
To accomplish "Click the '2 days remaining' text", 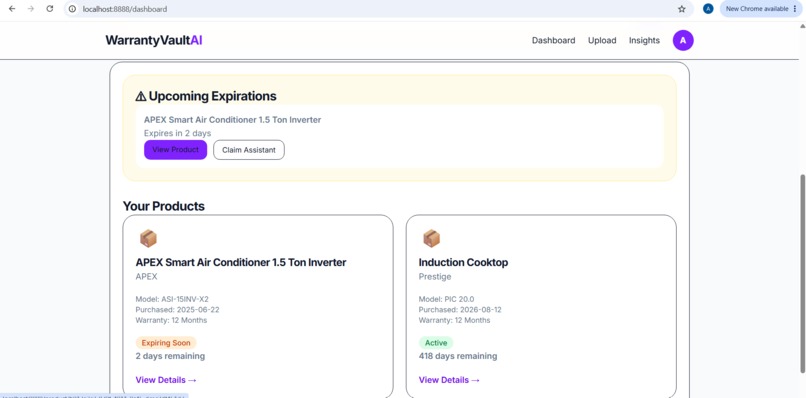I will (x=170, y=356).
